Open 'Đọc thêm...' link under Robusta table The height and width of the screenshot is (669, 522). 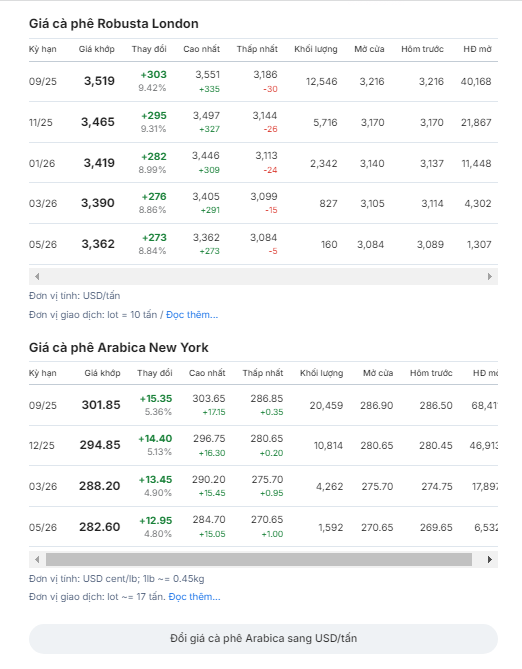[192, 315]
